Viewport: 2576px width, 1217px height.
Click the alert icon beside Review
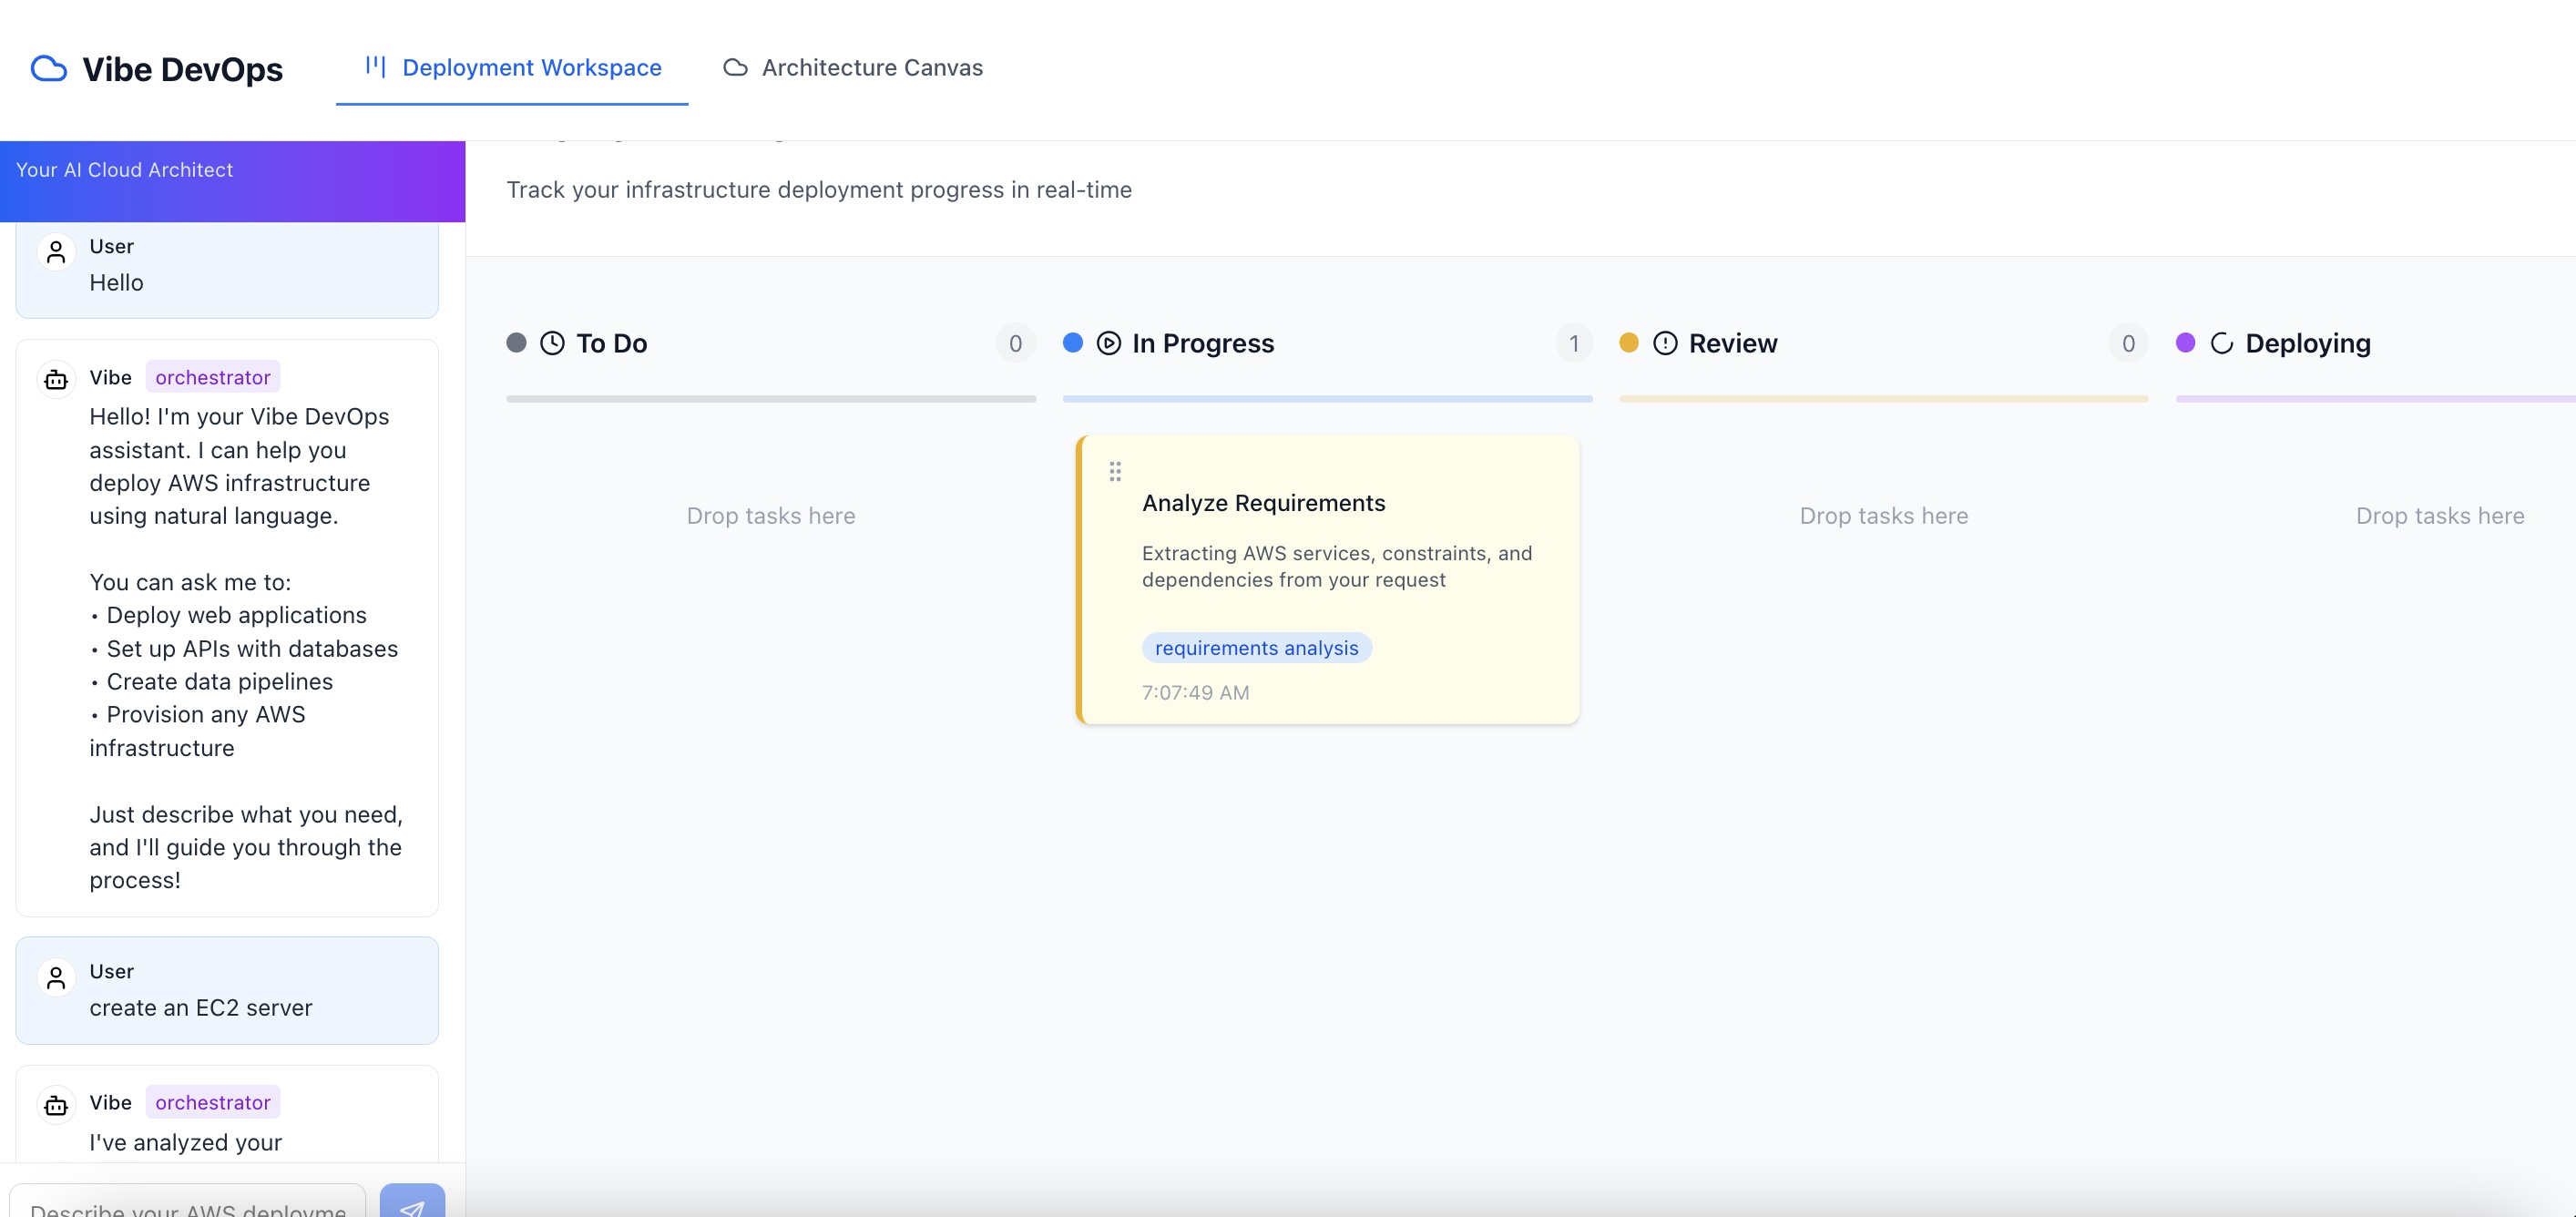[x=1665, y=343]
